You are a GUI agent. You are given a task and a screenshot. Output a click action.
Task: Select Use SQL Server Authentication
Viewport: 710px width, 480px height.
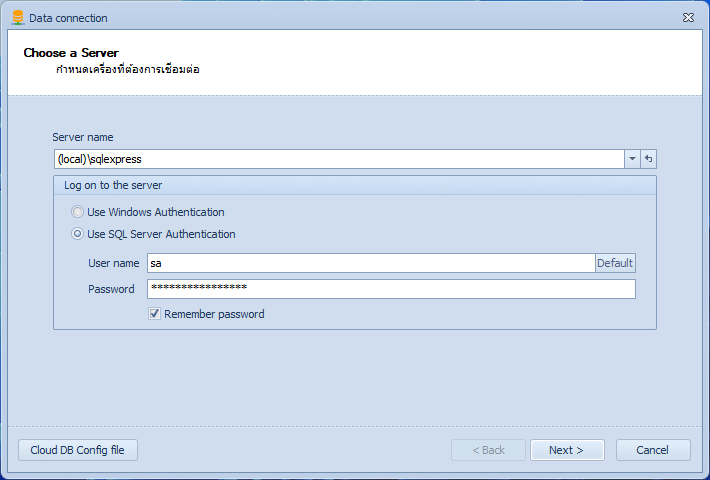point(153,234)
